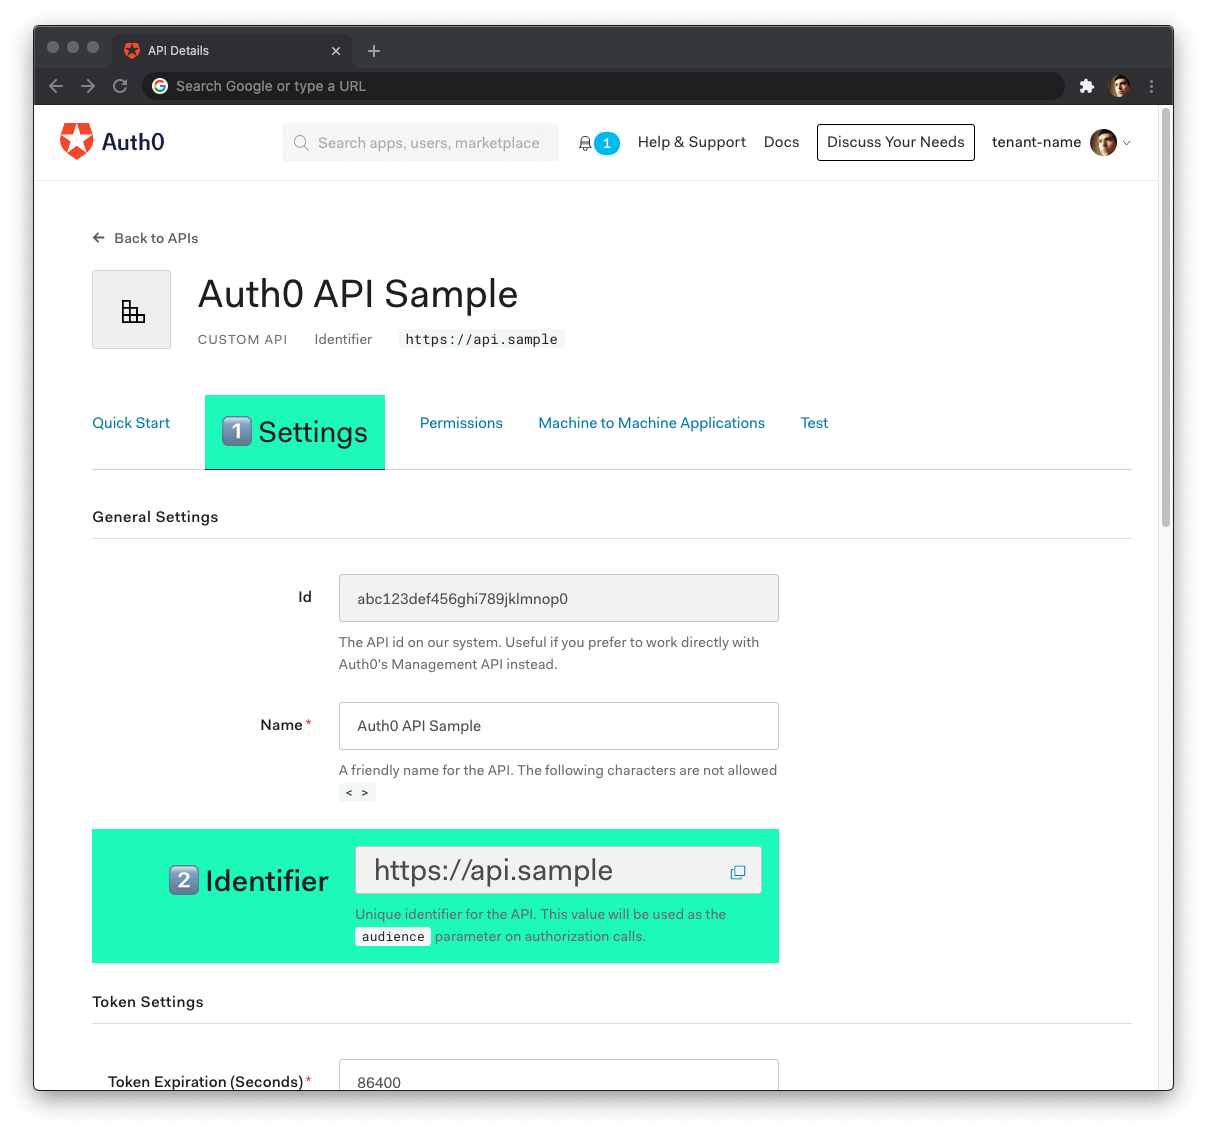This screenshot has width=1207, height=1132.
Task: Reload the current page
Action: 120,86
